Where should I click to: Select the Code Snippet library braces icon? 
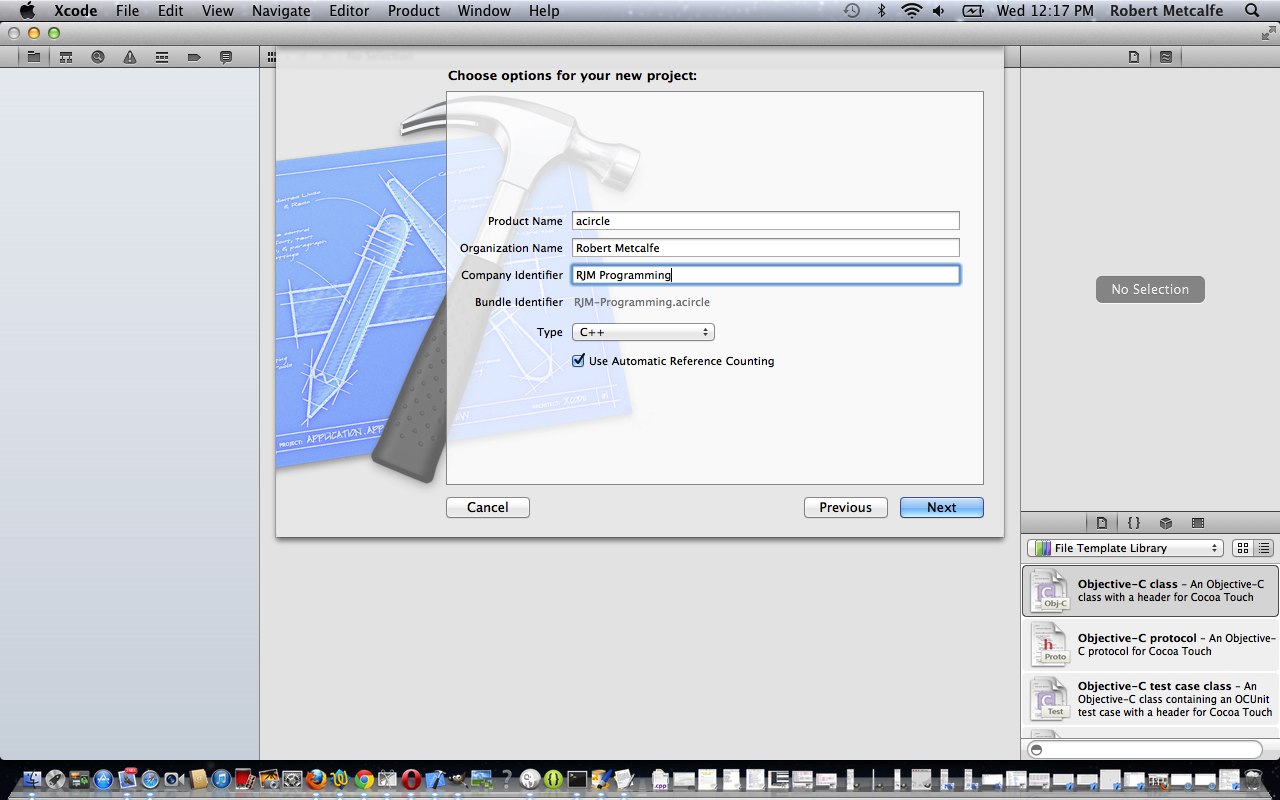point(1134,523)
